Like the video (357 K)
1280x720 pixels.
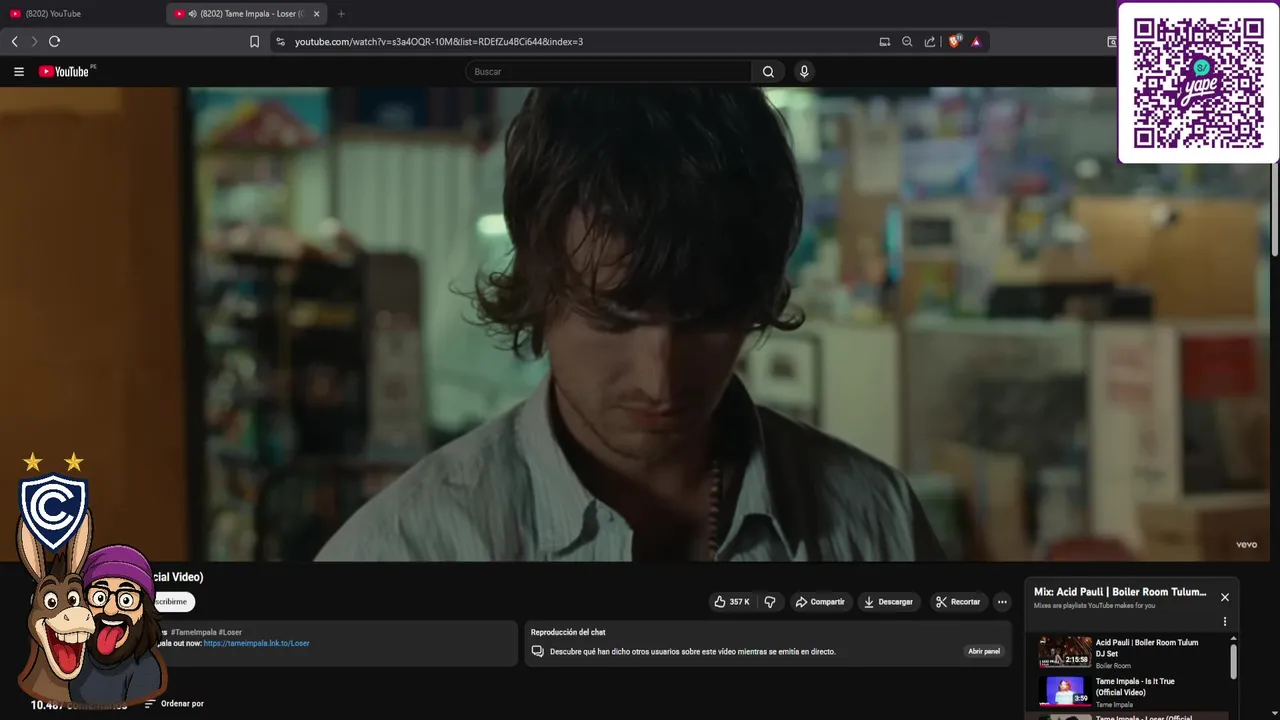tap(731, 602)
